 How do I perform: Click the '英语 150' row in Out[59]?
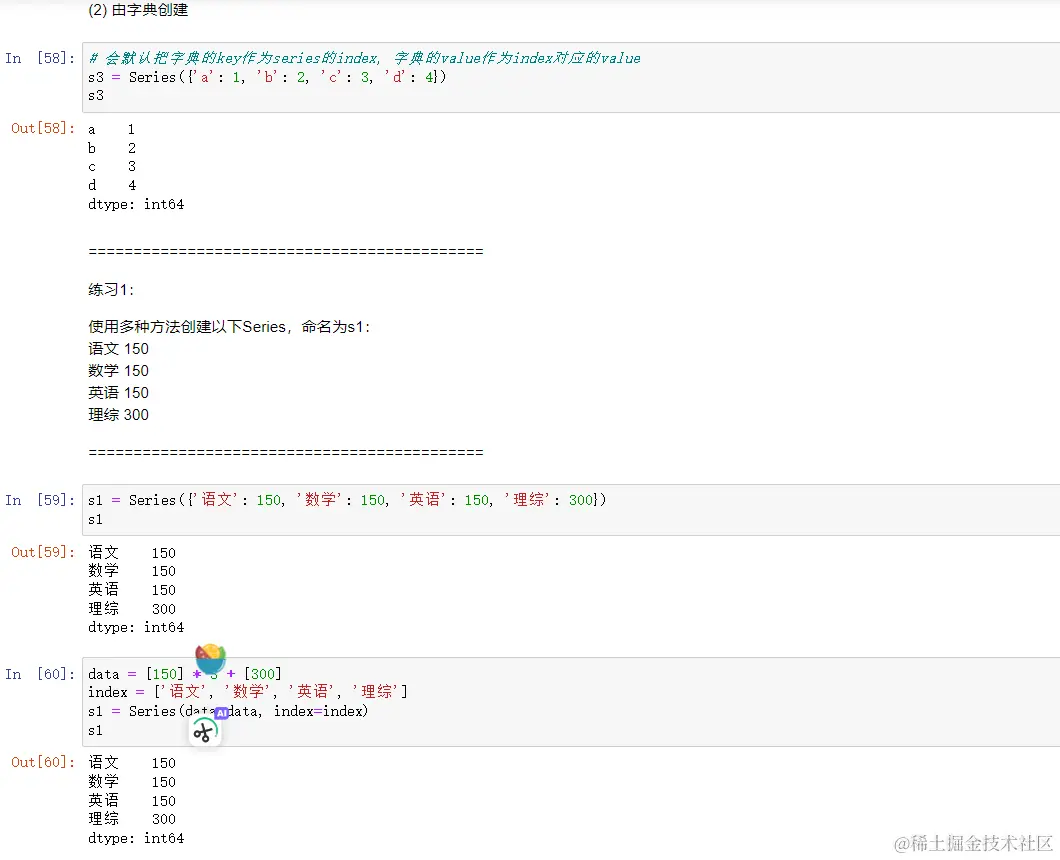point(132,590)
